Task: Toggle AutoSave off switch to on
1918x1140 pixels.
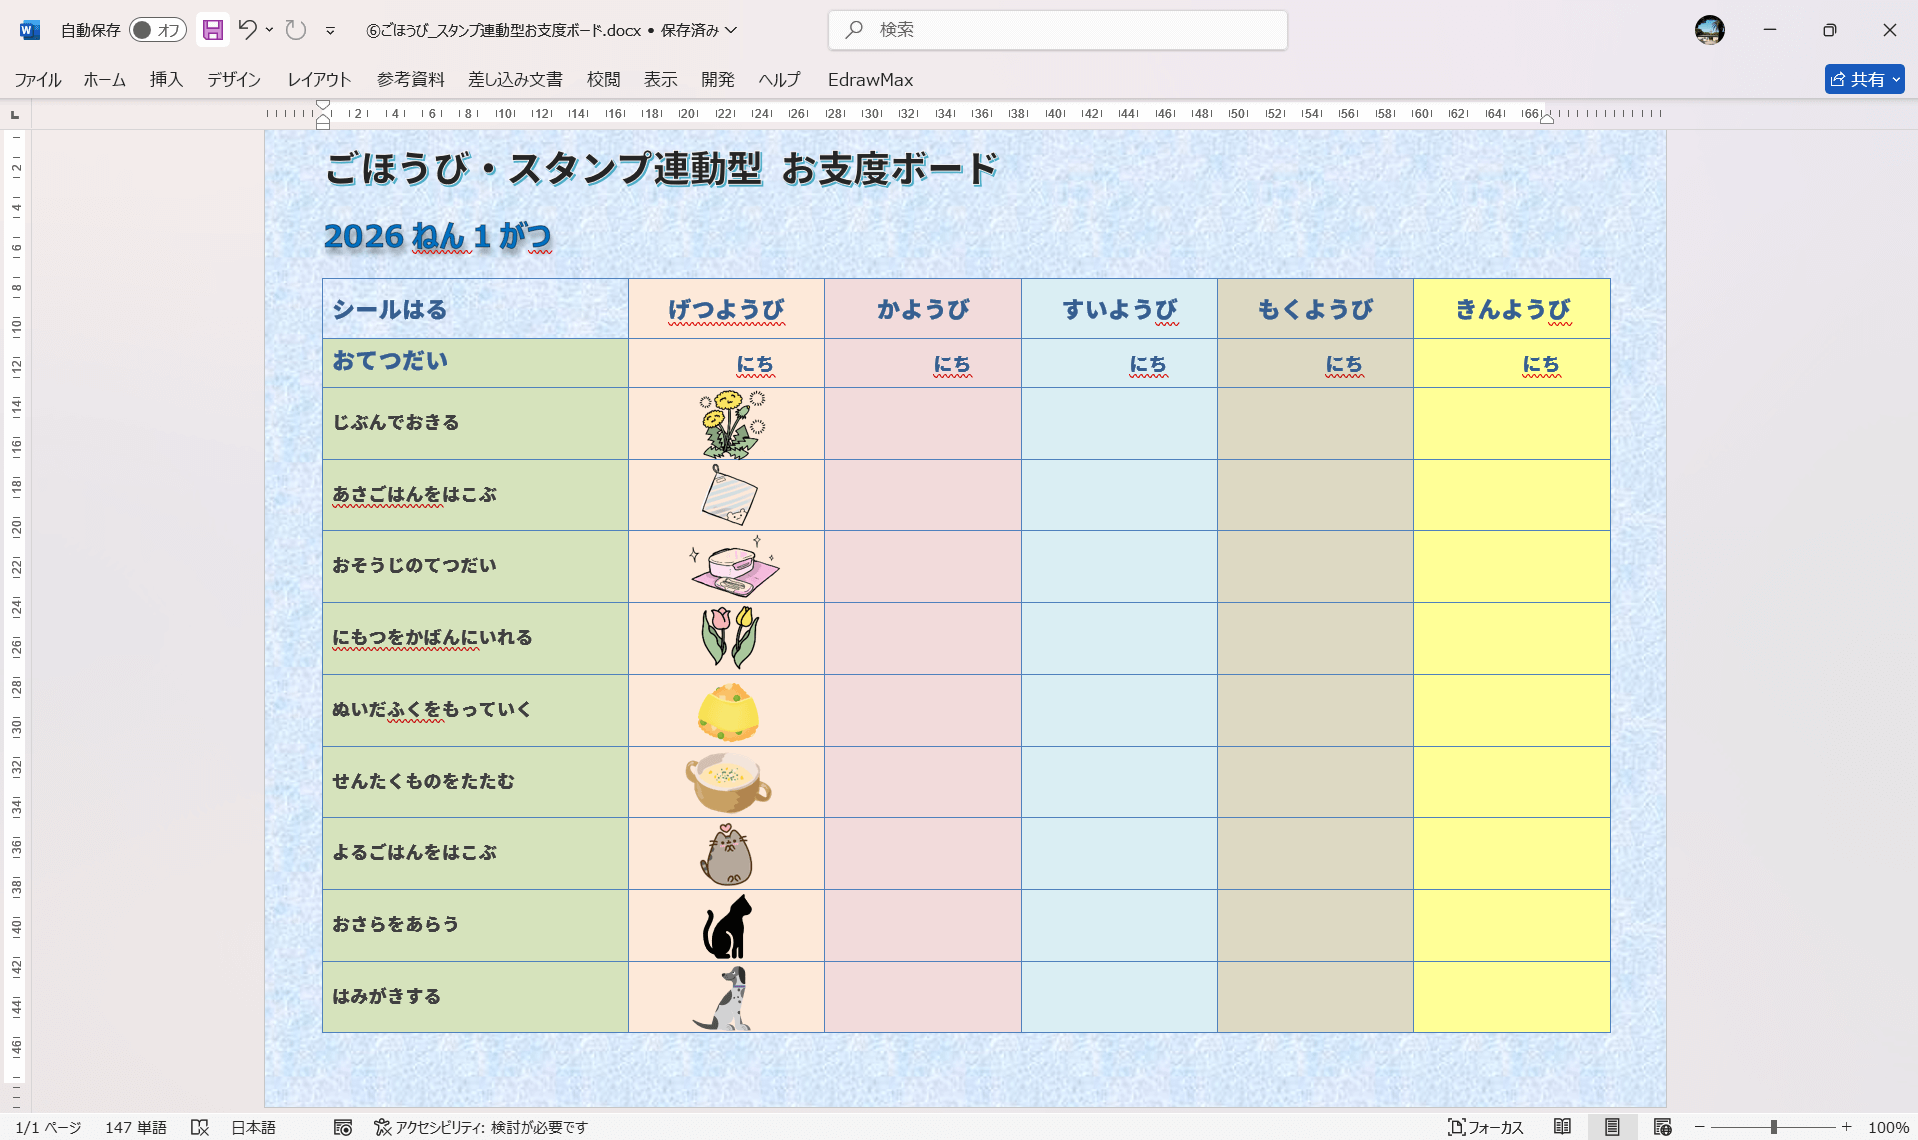Action: 156,30
